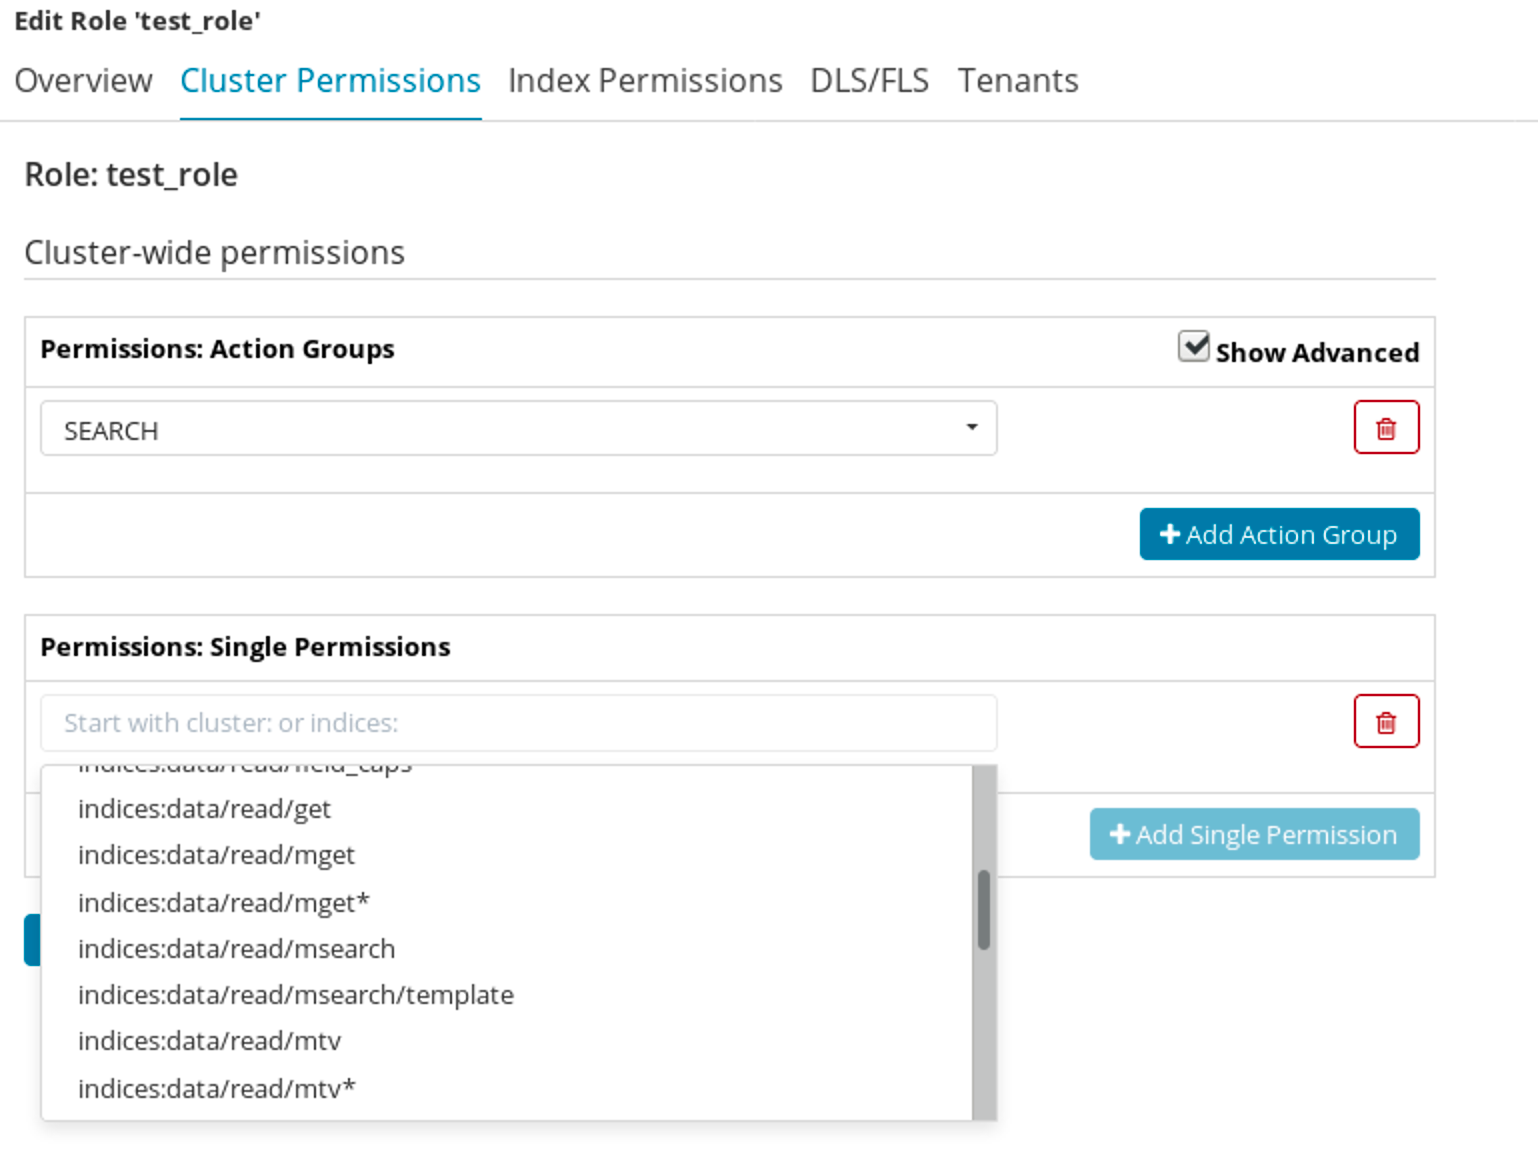Delete the SEARCH action group row

(x=1386, y=428)
